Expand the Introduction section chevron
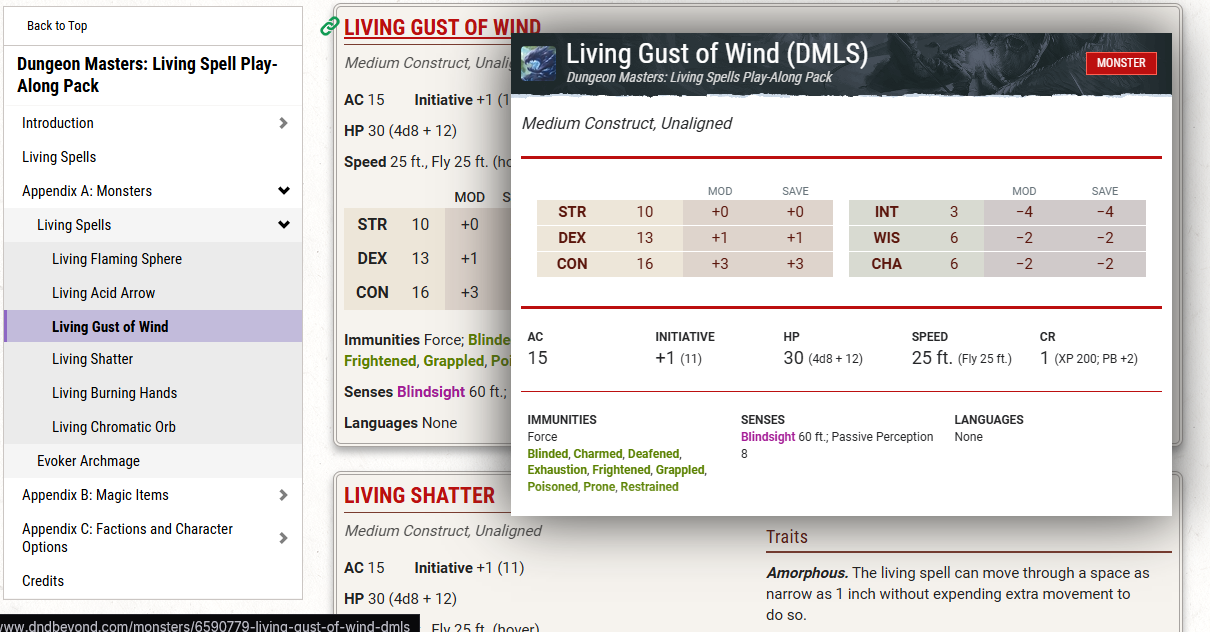 pos(284,123)
